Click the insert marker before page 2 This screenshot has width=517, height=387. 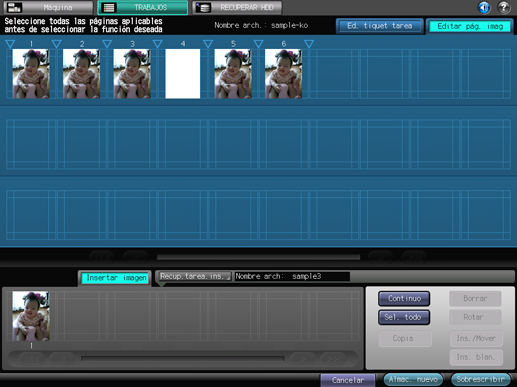tap(57, 44)
